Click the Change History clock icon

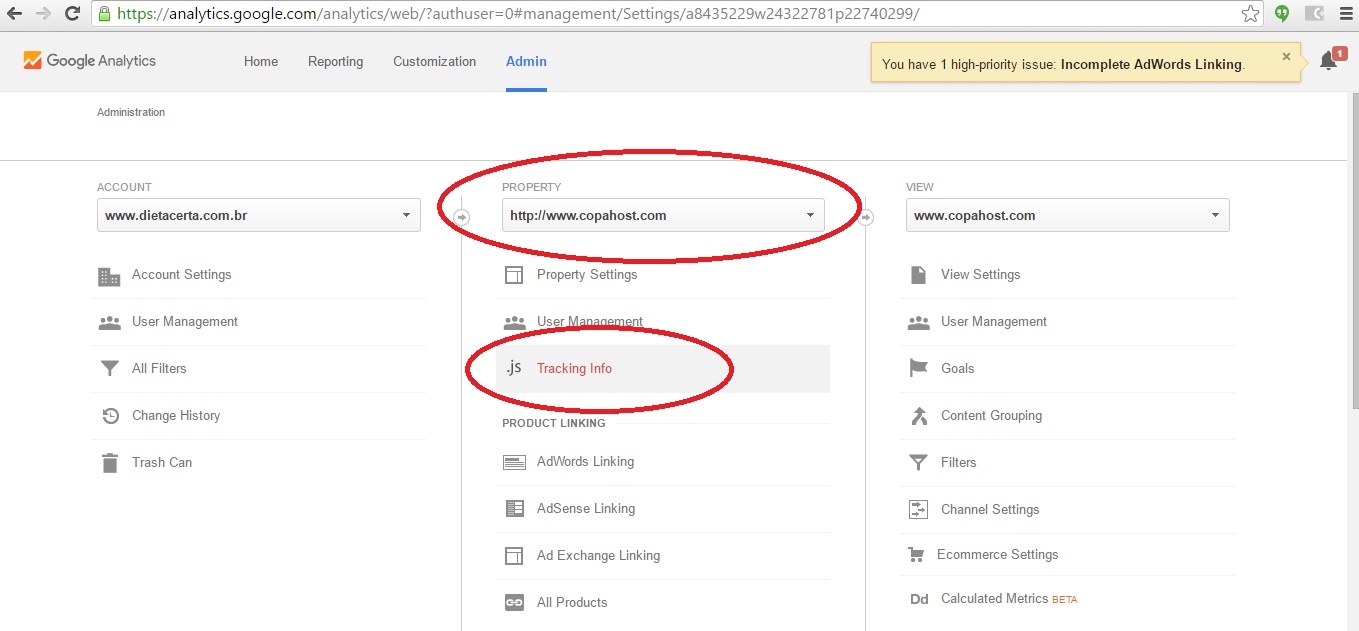(110, 416)
